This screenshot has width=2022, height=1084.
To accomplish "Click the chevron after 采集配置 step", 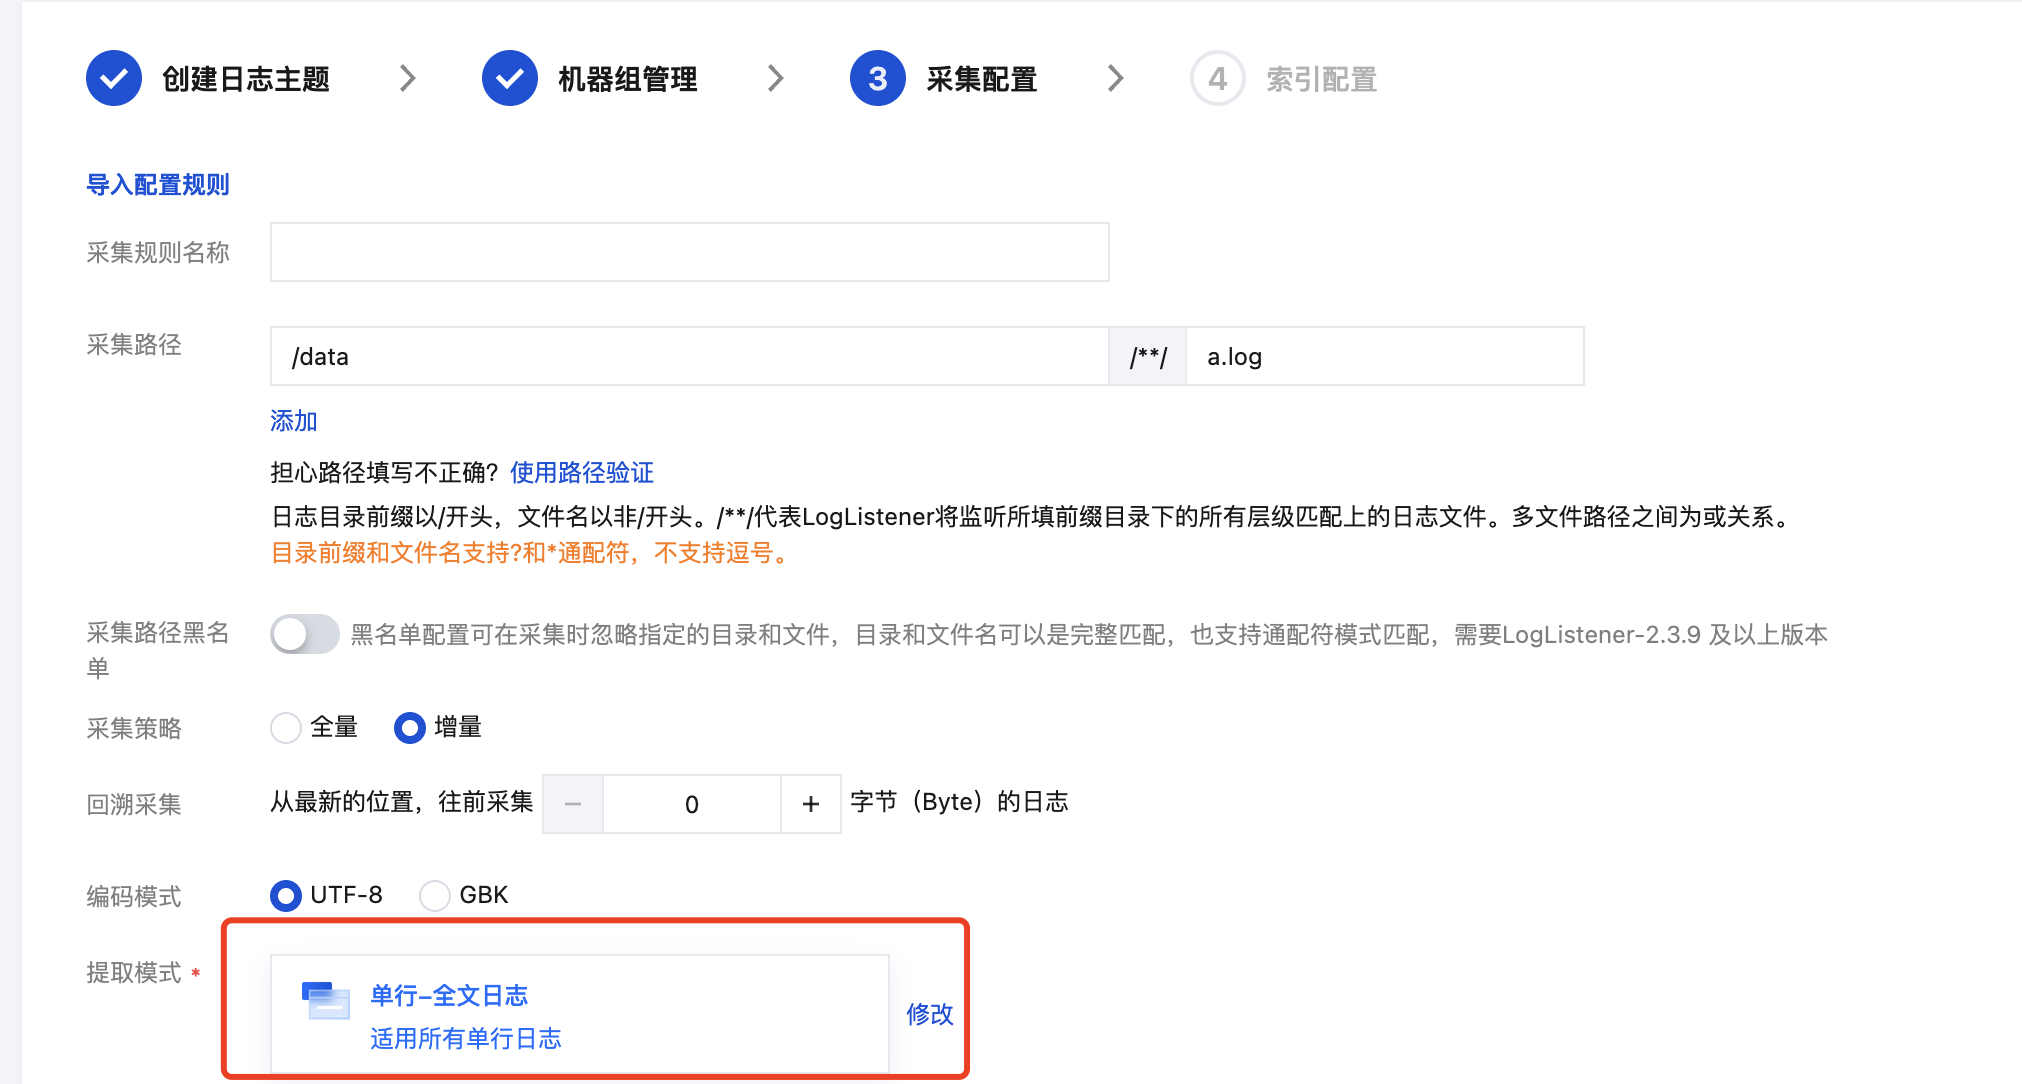I will coord(1116,78).
